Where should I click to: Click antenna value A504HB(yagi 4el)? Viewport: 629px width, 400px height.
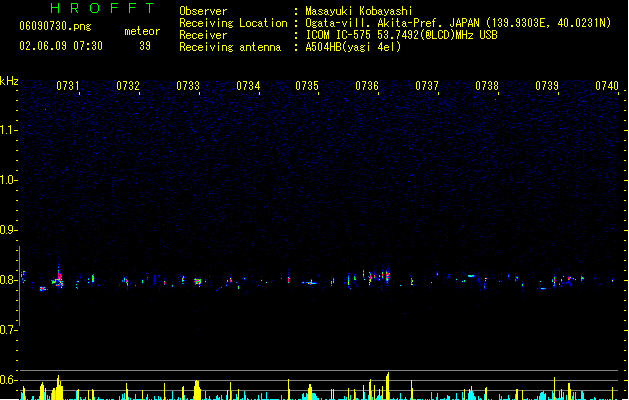coord(353,47)
